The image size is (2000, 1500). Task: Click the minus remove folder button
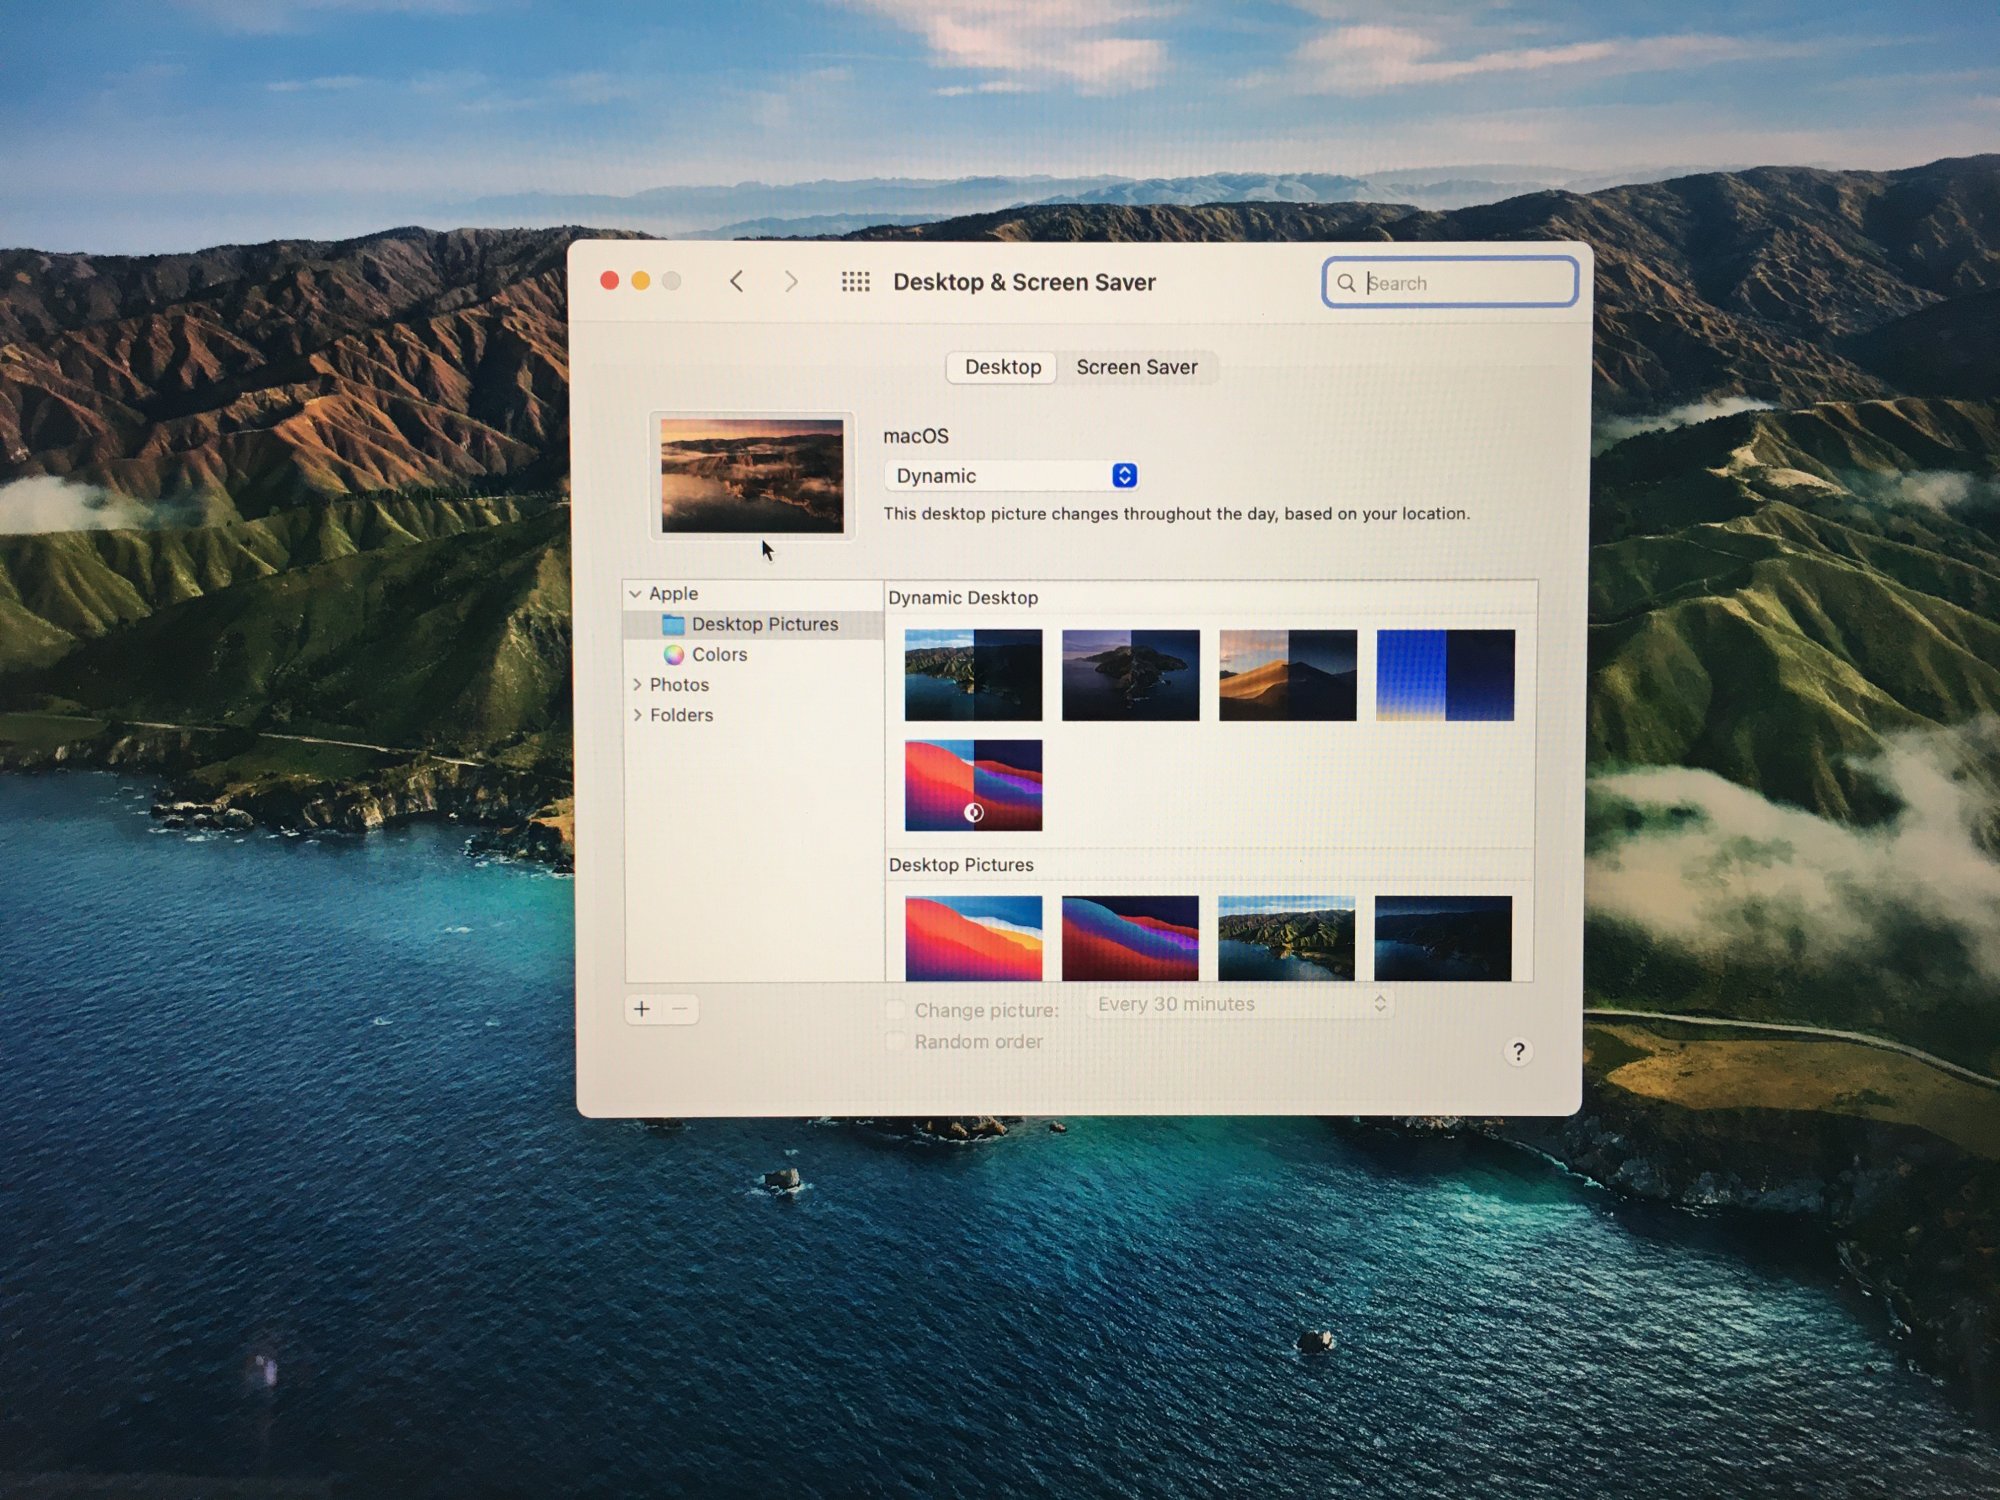point(680,1009)
